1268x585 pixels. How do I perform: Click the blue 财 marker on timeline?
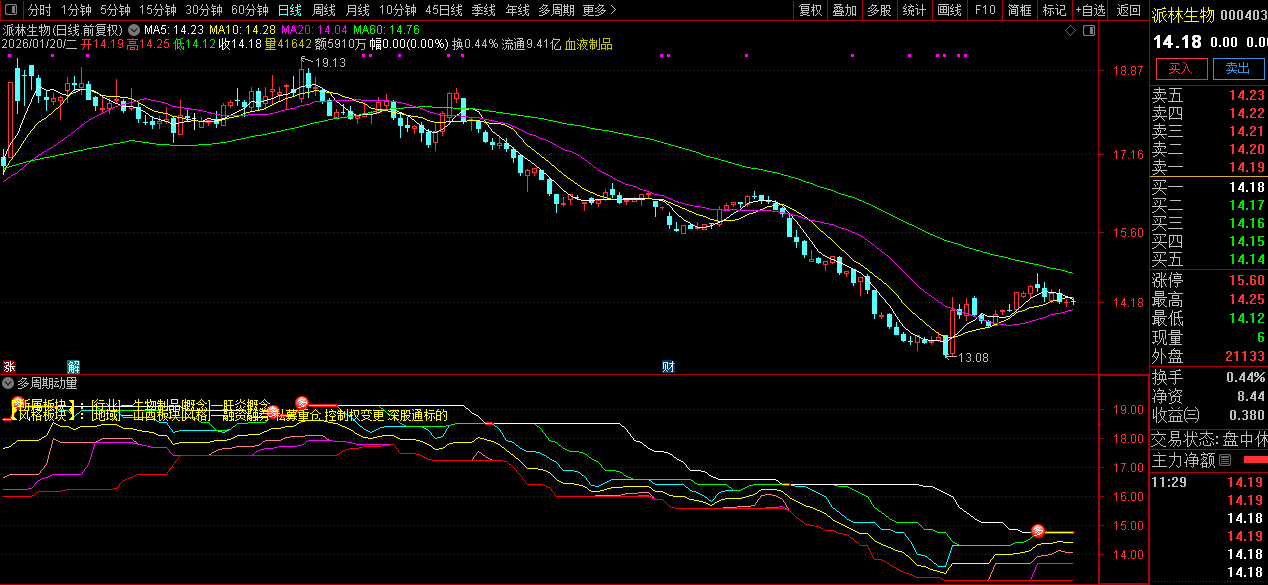(667, 366)
